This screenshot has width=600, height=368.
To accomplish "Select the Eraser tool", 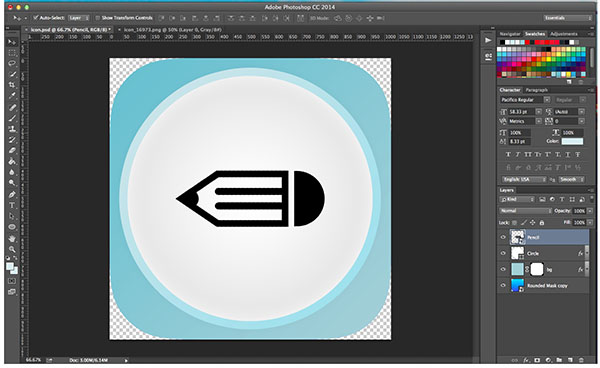I will [12, 150].
